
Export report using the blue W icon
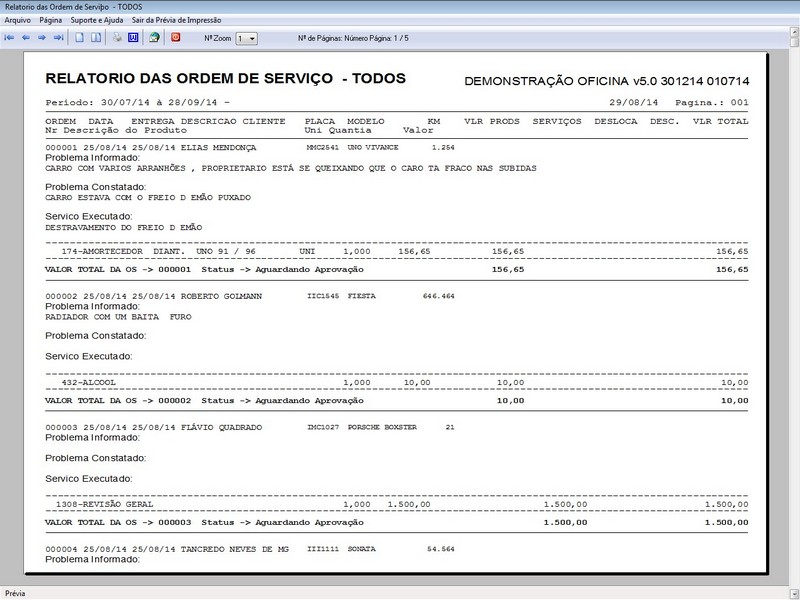(x=133, y=38)
